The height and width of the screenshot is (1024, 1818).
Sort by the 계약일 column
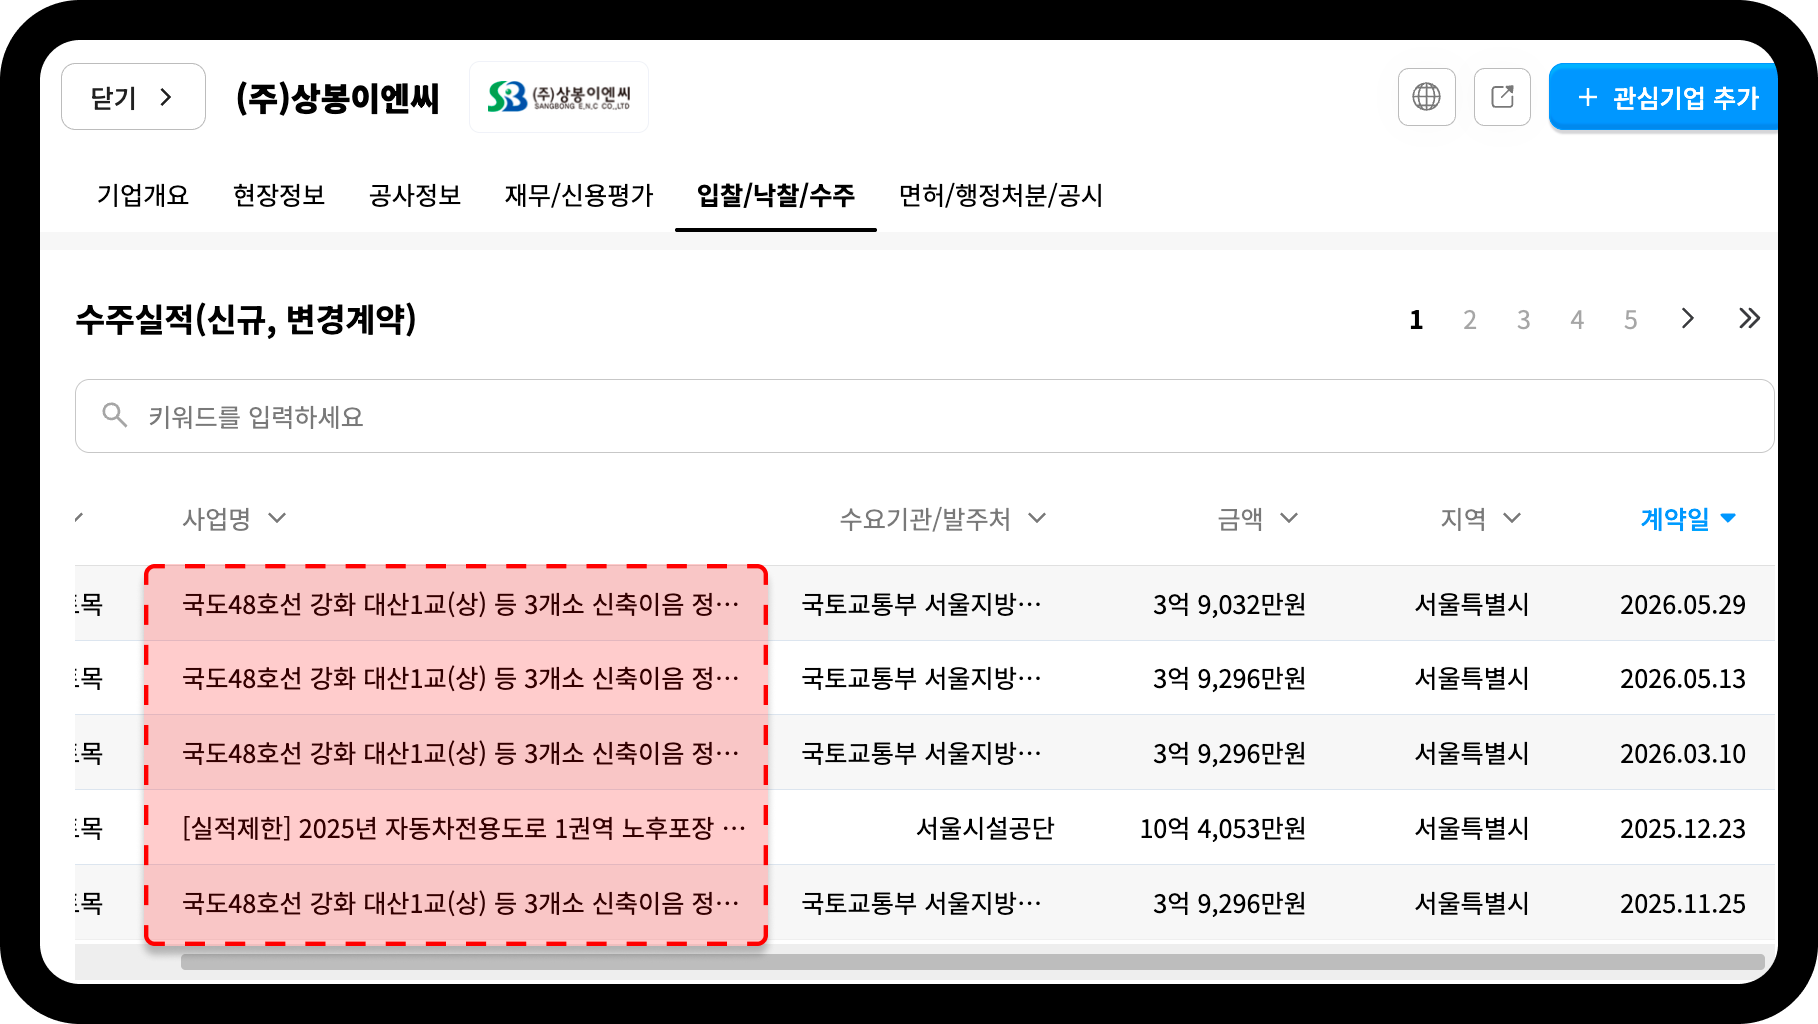[x=1688, y=518]
